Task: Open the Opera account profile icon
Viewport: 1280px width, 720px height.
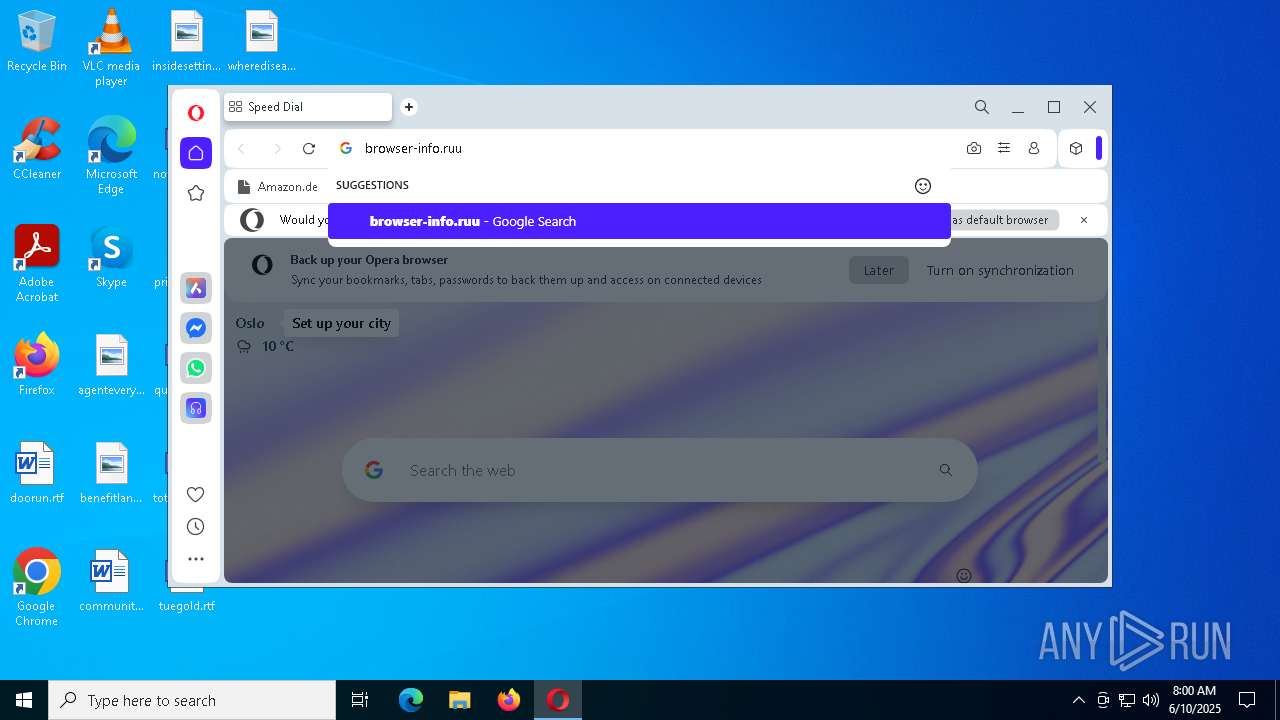Action: (1034, 148)
